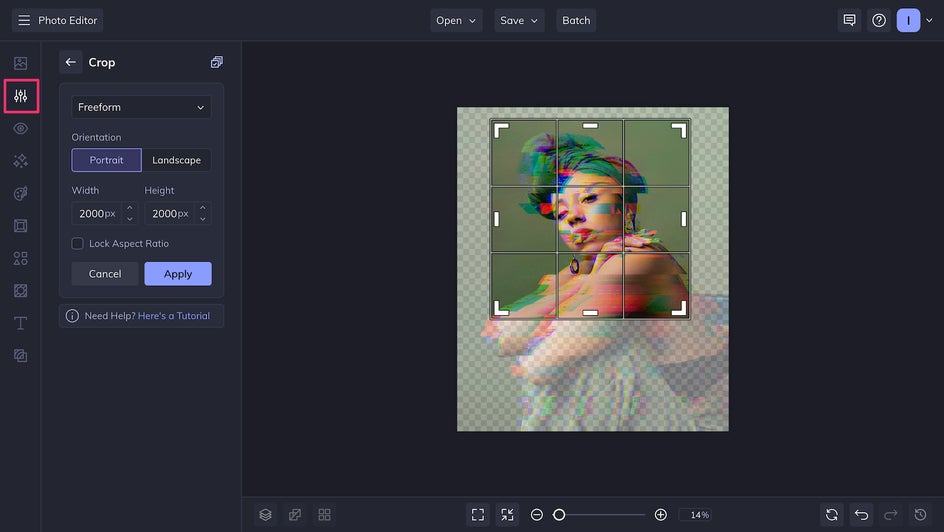Open the Touch Up eye icon
Image resolution: width=944 pixels, height=532 pixels.
[x=20, y=128]
